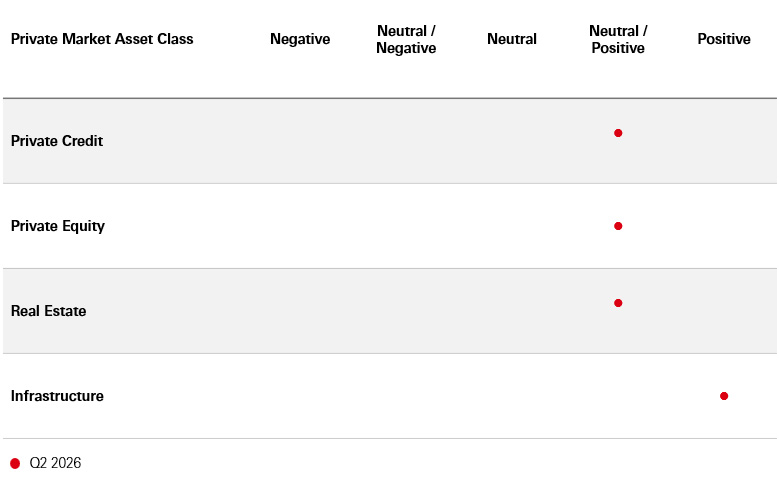
Task: Click the Neutral / Negative column header
Action: (406, 40)
